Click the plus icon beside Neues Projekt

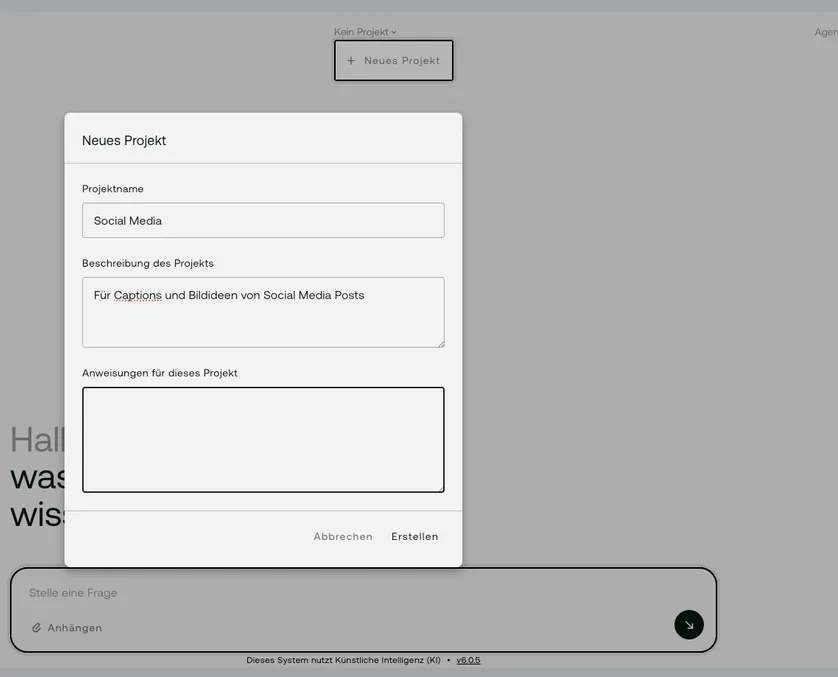[351, 61]
